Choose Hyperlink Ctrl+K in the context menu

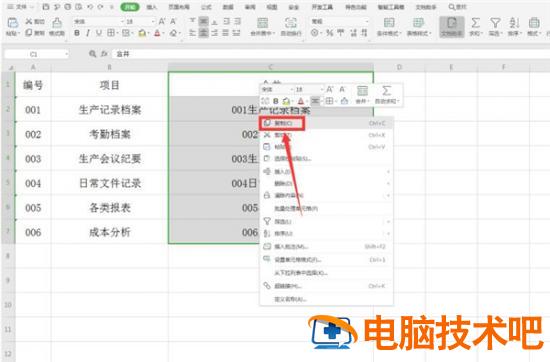click(327, 286)
